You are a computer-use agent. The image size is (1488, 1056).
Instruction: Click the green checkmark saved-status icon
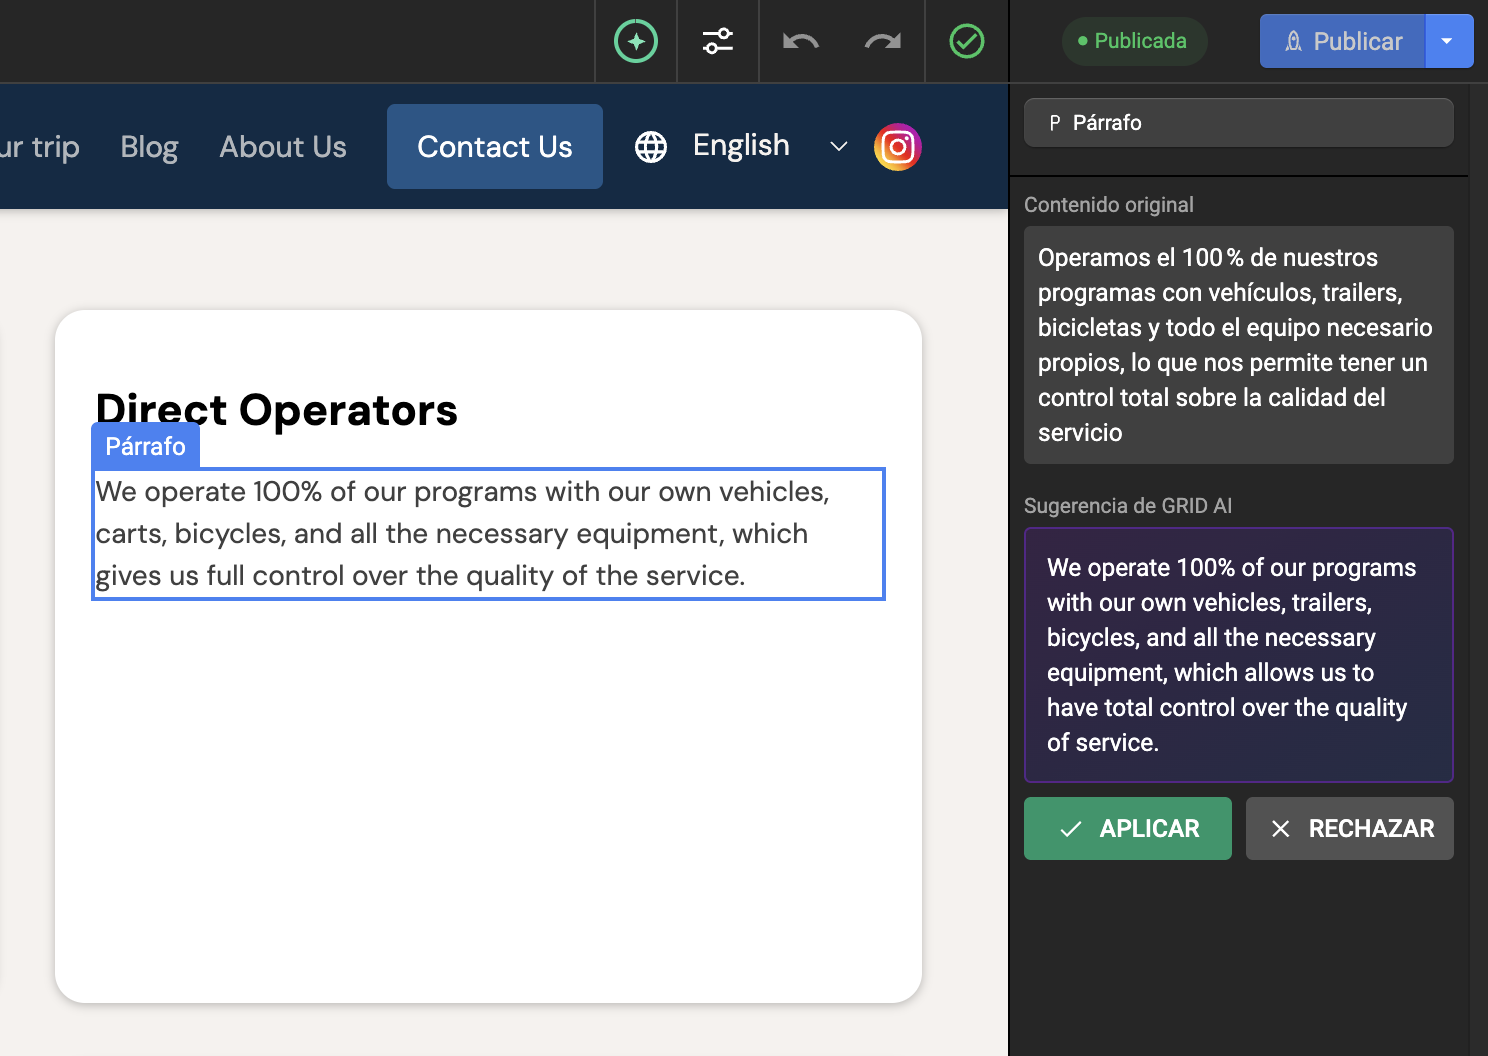[967, 41]
